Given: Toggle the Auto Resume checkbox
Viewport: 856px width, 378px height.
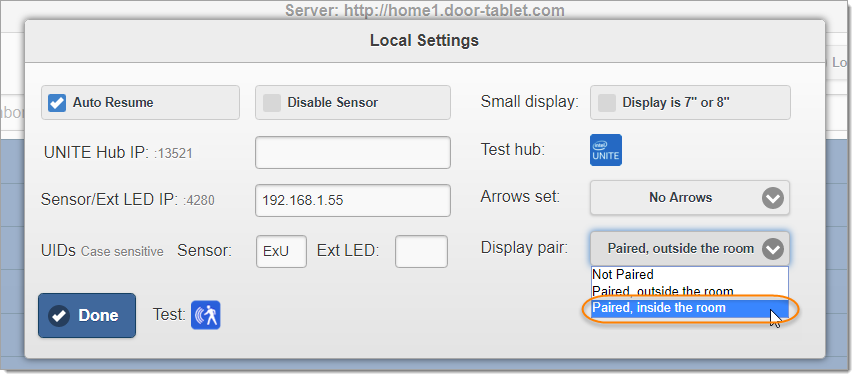Looking at the screenshot, I should point(57,103).
